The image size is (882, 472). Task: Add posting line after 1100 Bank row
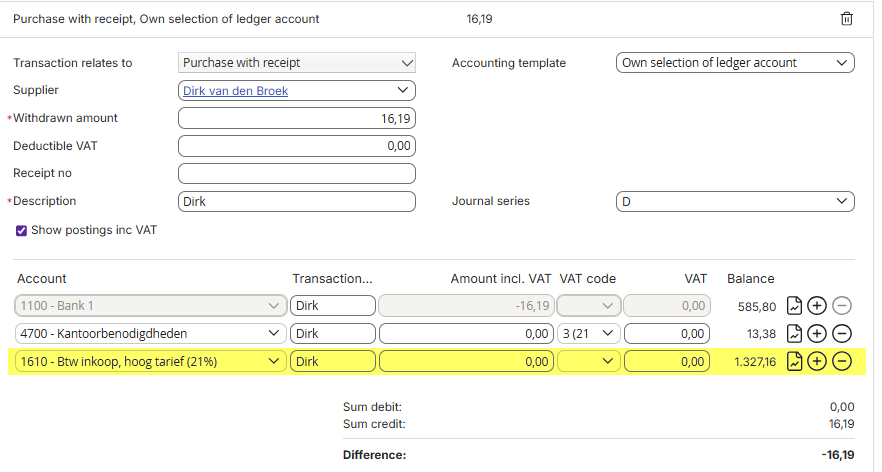(x=817, y=306)
